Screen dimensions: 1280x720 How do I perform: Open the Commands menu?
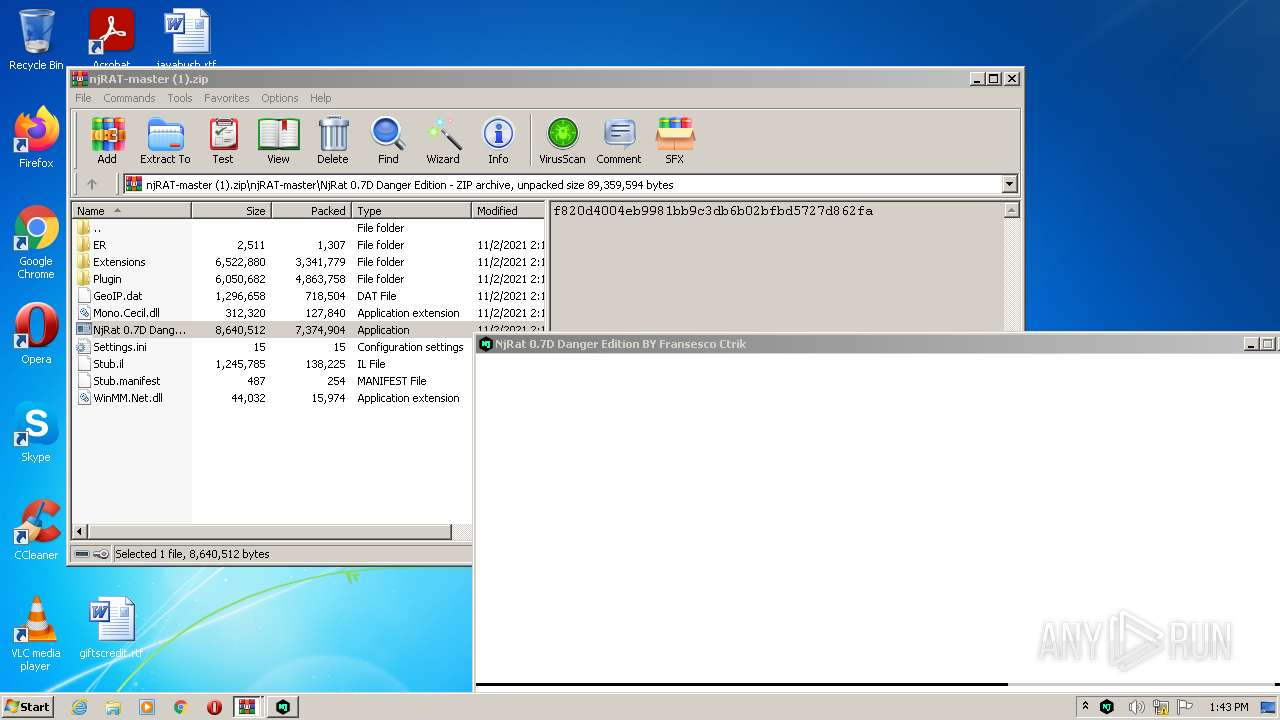pyautogui.click(x=129, y=98)
